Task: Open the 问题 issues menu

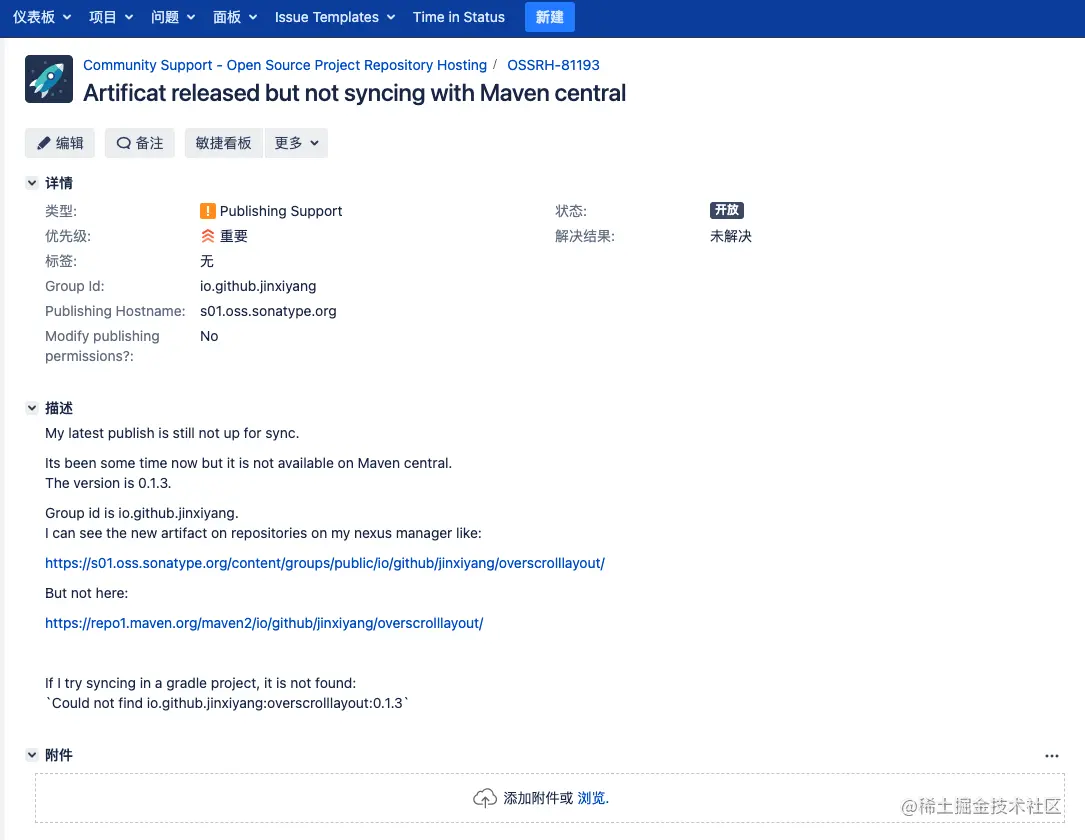Action: (173, 17)
